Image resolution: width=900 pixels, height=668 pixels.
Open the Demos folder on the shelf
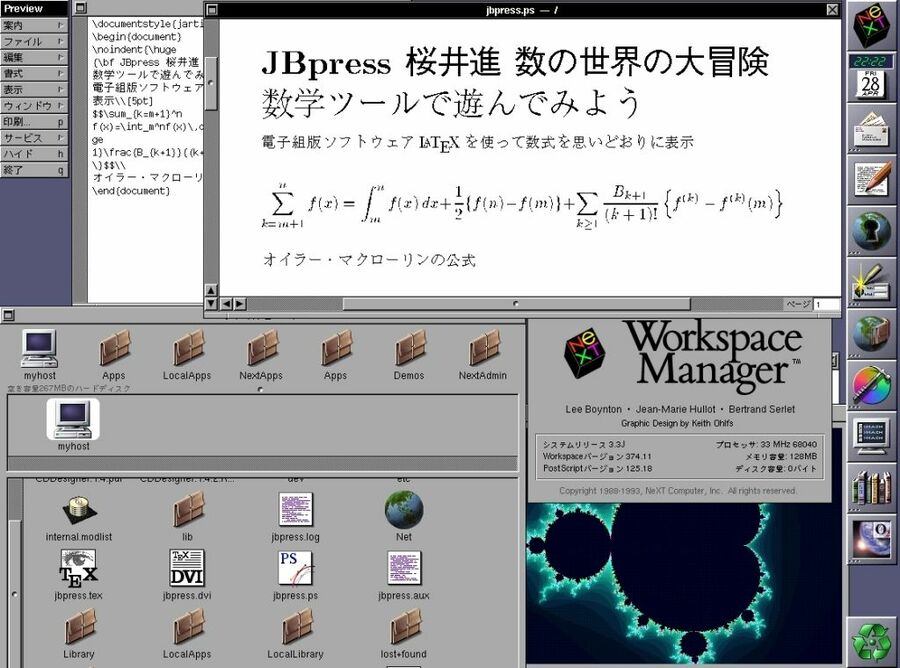tap(409, 349)
